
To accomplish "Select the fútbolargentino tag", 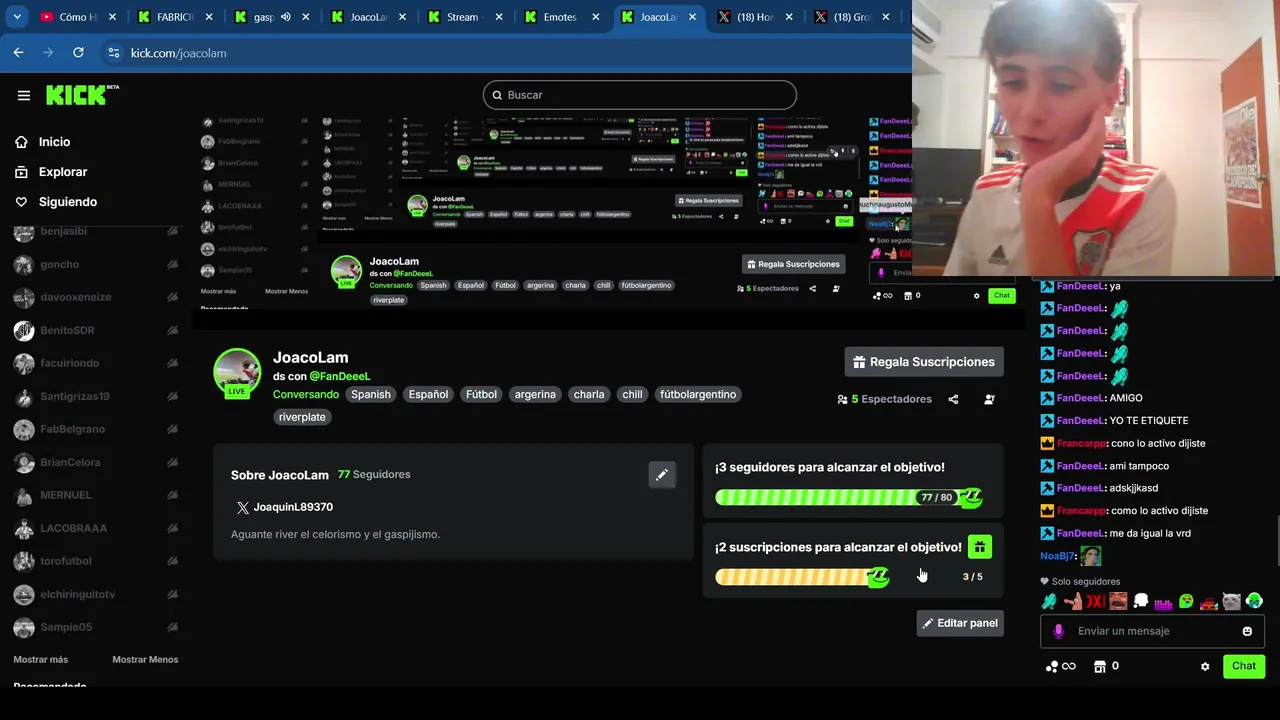I will (698, 394).
